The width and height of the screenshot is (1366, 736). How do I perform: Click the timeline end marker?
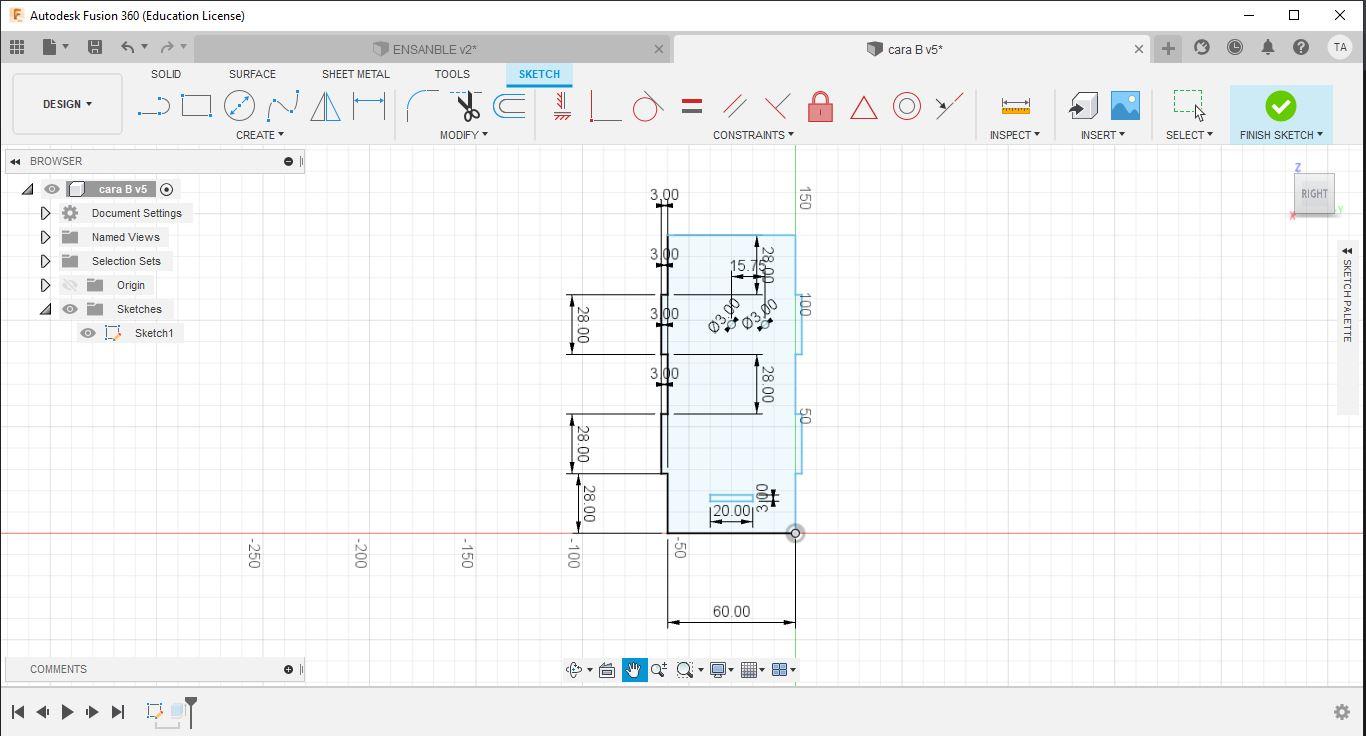coord(191,710)
